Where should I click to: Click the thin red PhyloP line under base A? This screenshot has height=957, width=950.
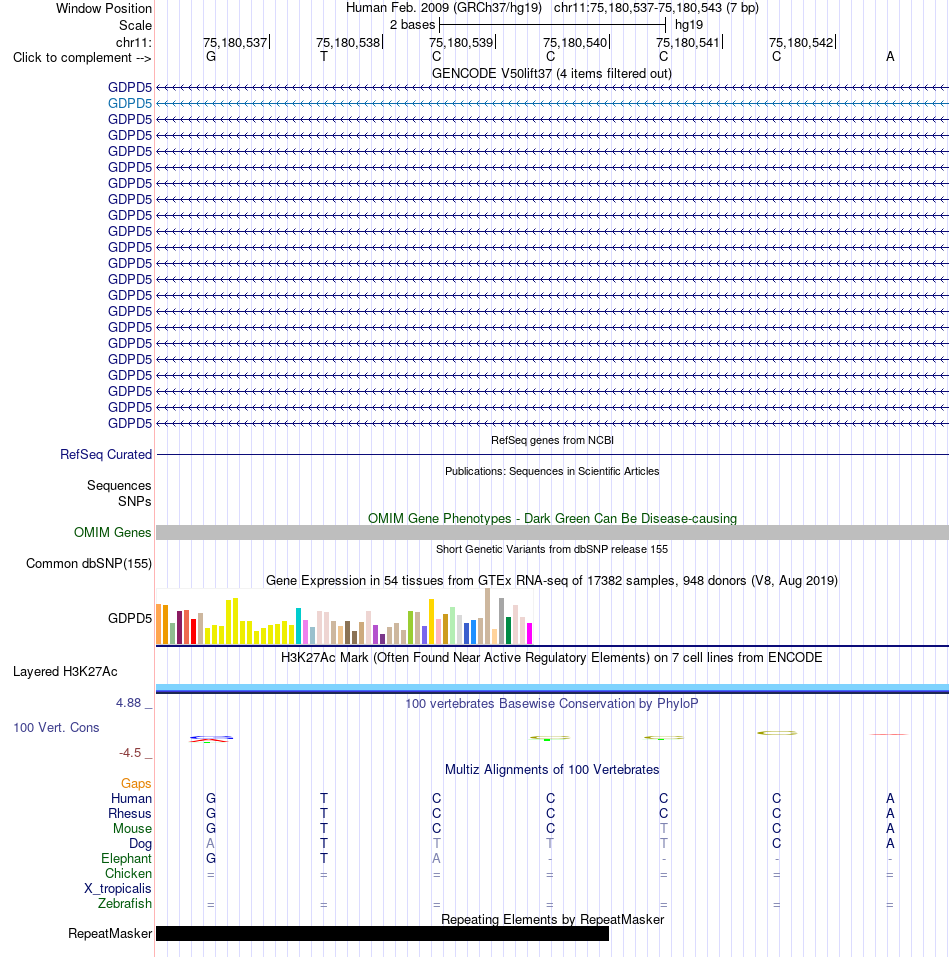click(888, 734)
